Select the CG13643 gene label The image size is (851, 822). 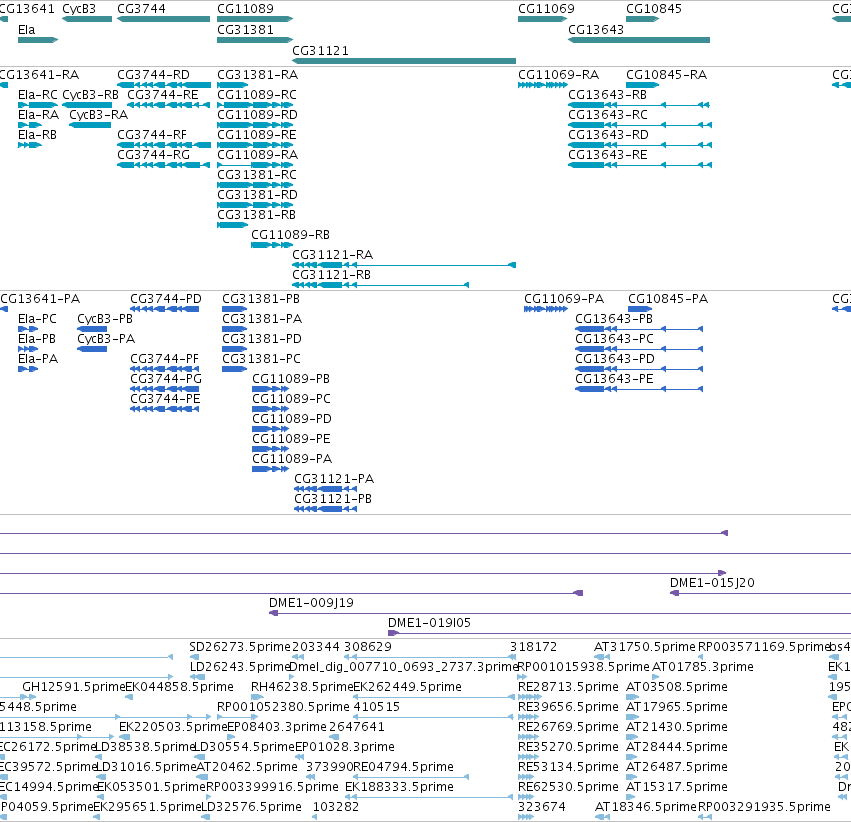tap(596, 30)
